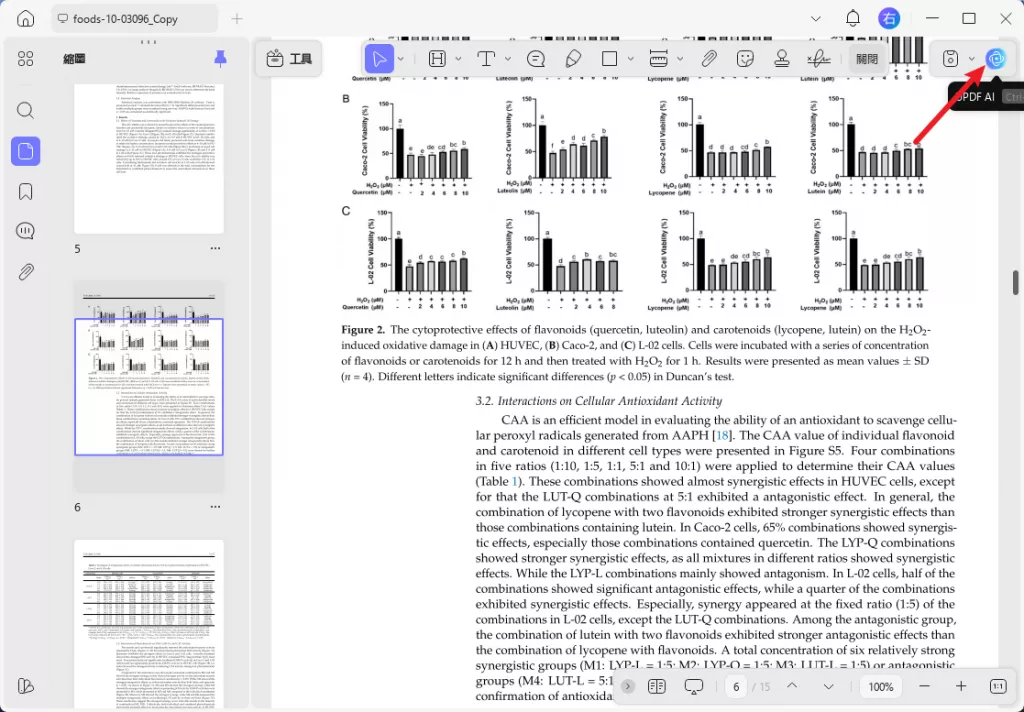The image size is (1024, 712).
Task: Select the page 7 thumbnail with table
Action: (x=149, y=624)
